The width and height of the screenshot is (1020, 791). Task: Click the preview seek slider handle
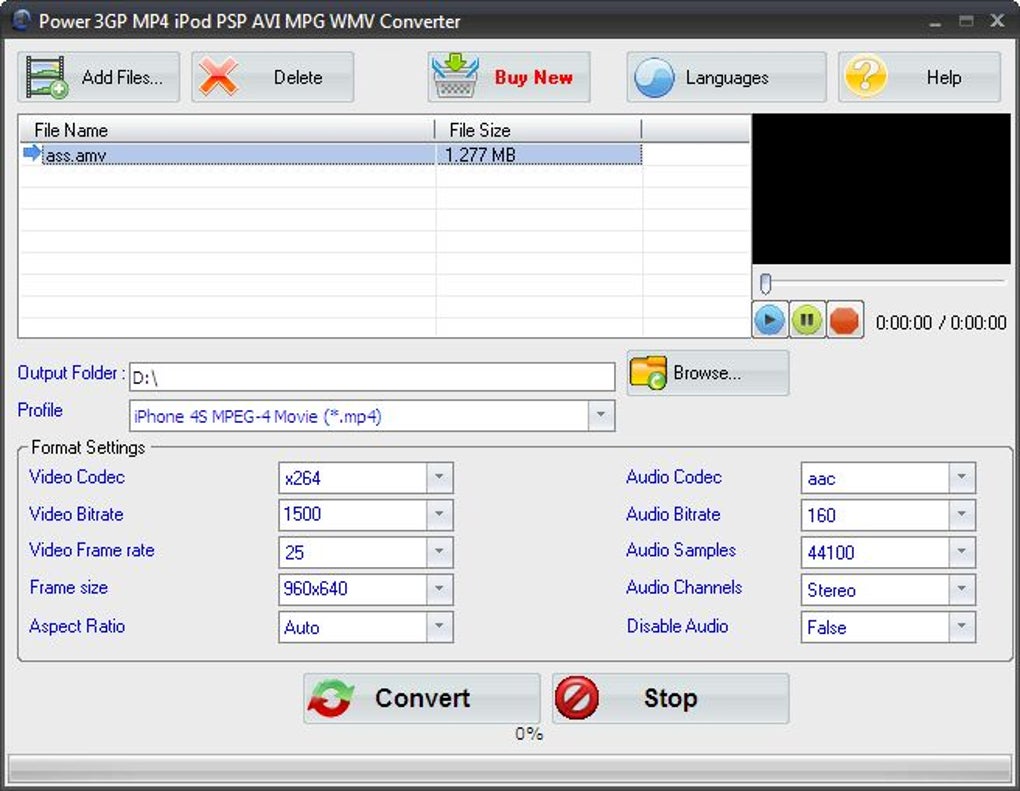[x=766, y=284]
